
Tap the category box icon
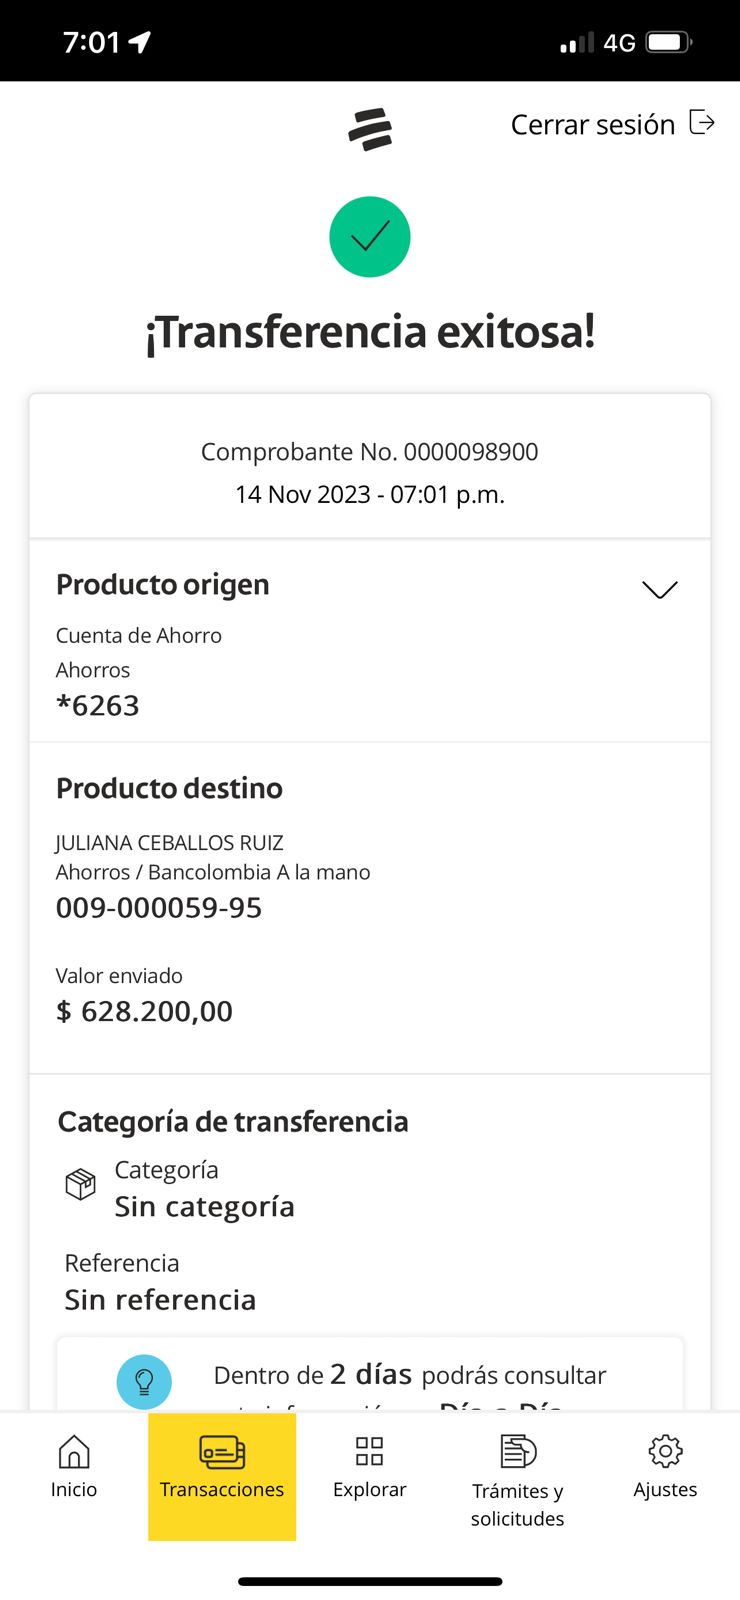[x=80, y=1184]
